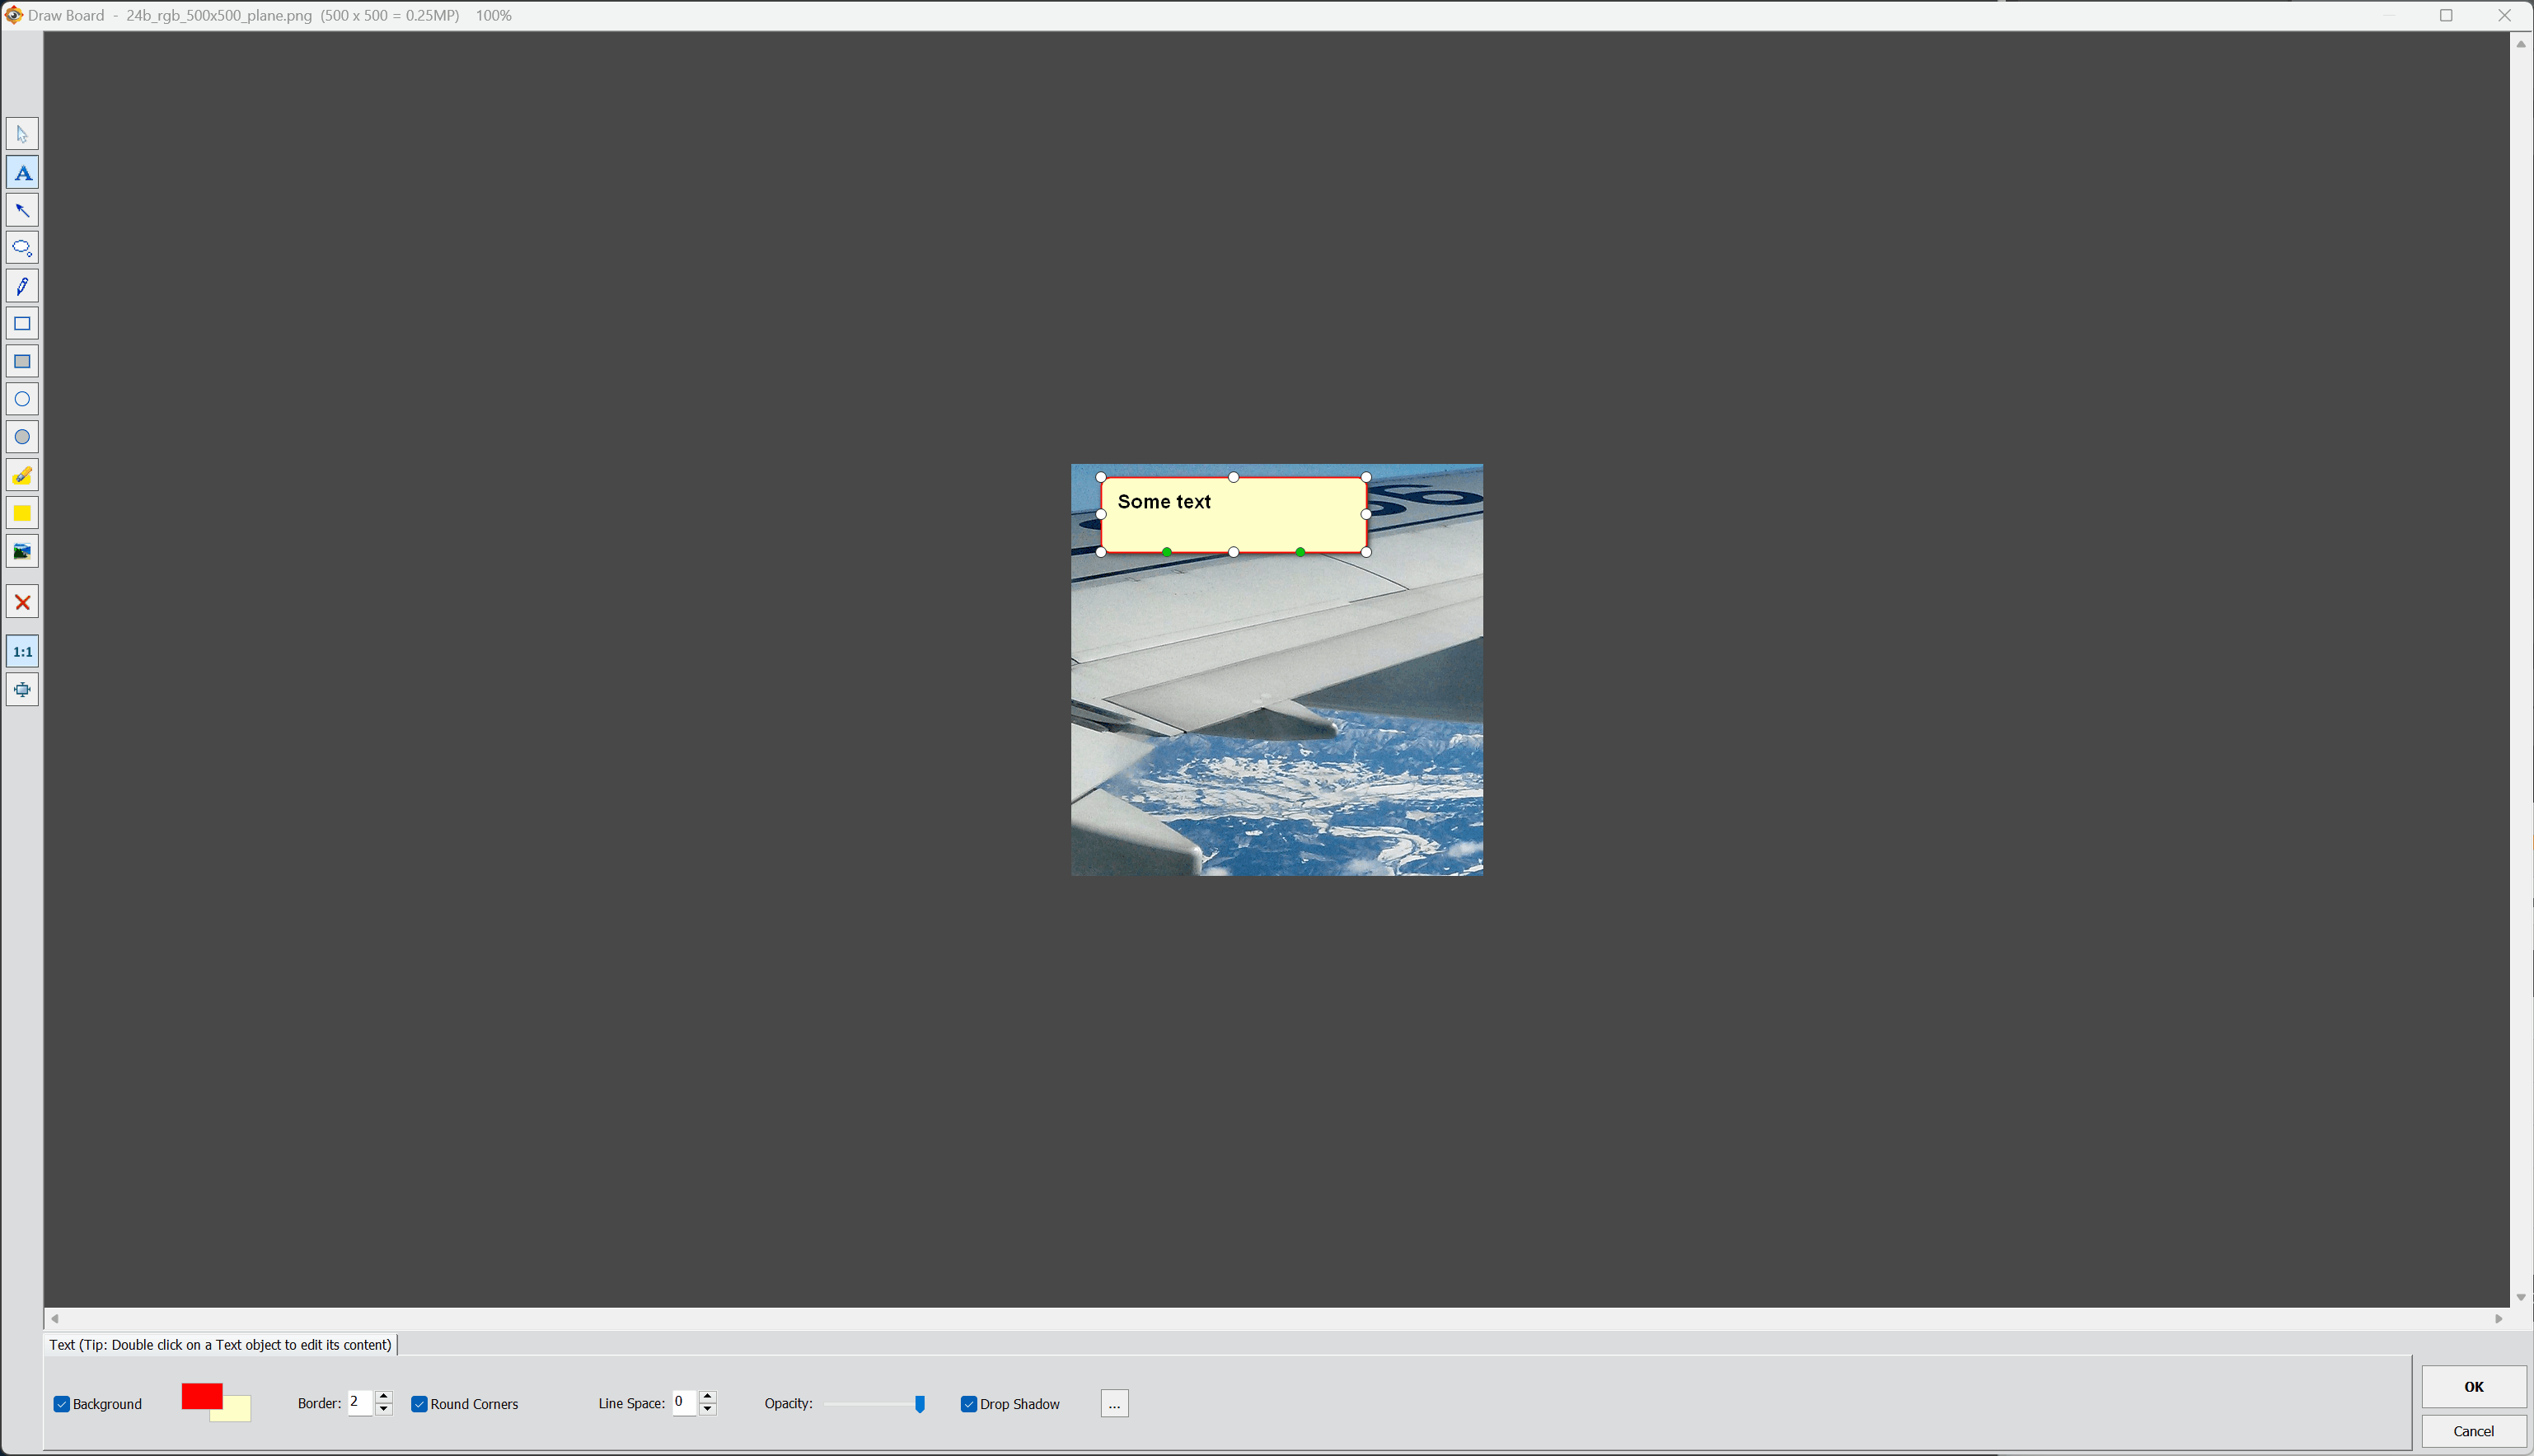Select the speech bubble callout tool
This screenshot has width=2534, height=1456.
pyautogui.click(x=22, y=248)
